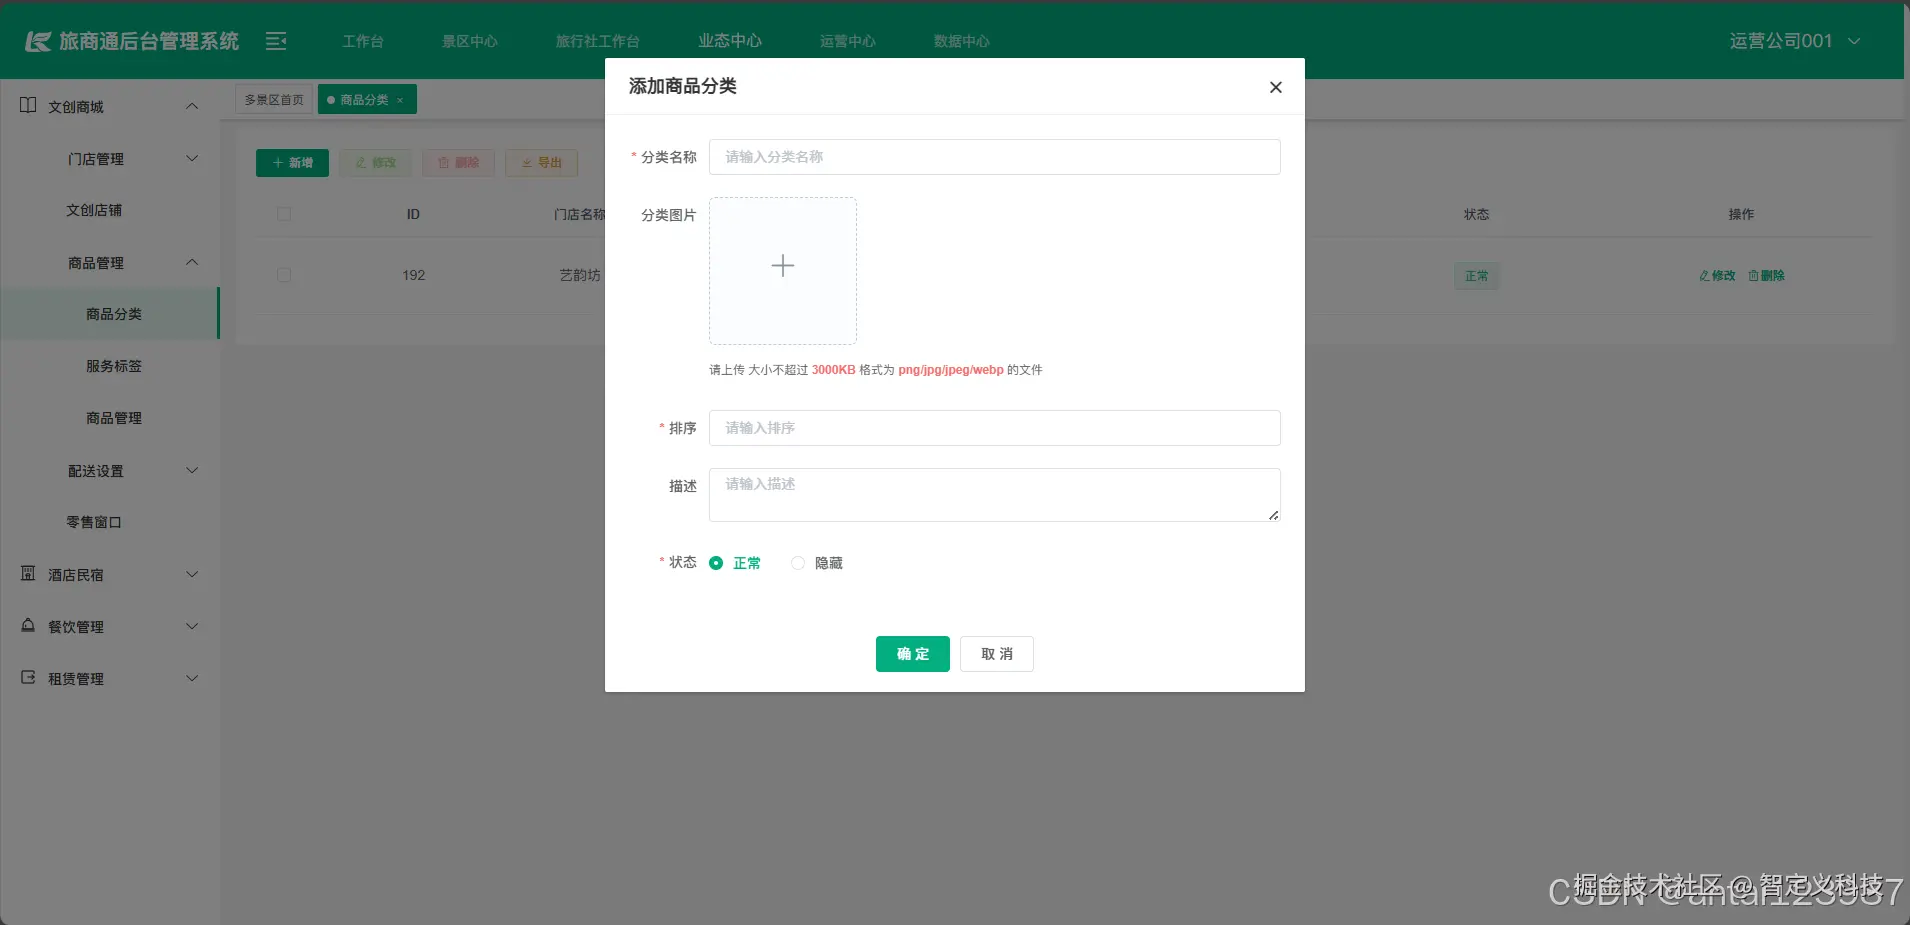
Task: Expand the 门店管理 submenu
Action: tap(192, 158)
